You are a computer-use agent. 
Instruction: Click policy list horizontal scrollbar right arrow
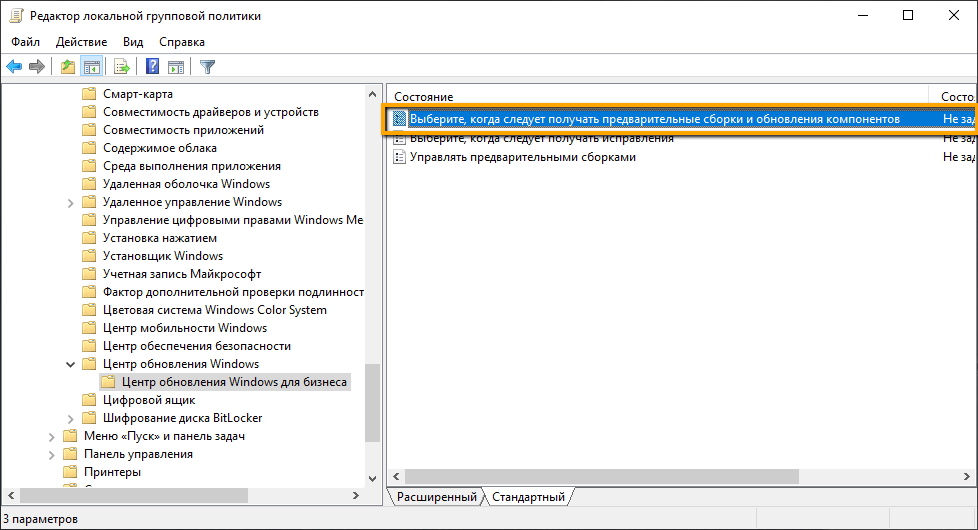click(x=967, y=476)
